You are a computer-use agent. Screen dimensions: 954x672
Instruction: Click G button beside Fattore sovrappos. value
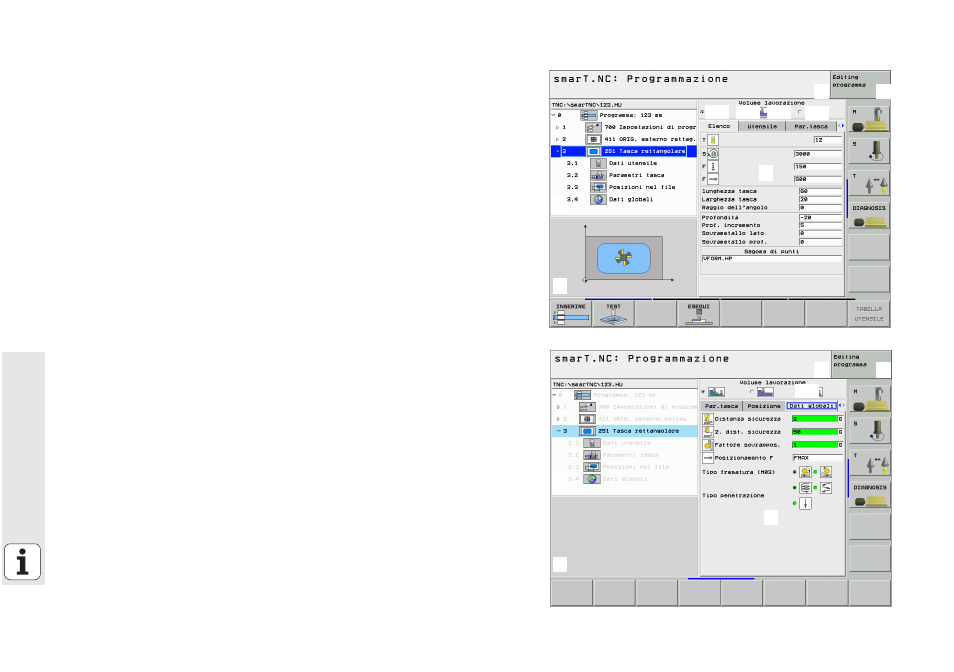pos(840,445)
